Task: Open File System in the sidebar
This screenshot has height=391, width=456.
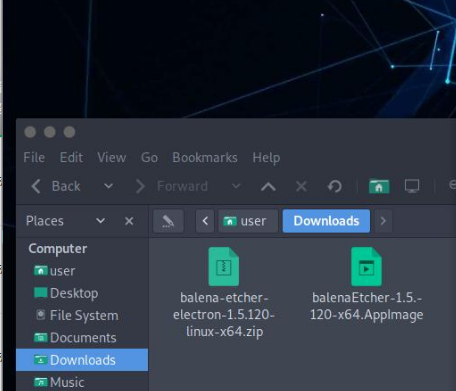Action: pyautogui.click(x=82, y=315)
